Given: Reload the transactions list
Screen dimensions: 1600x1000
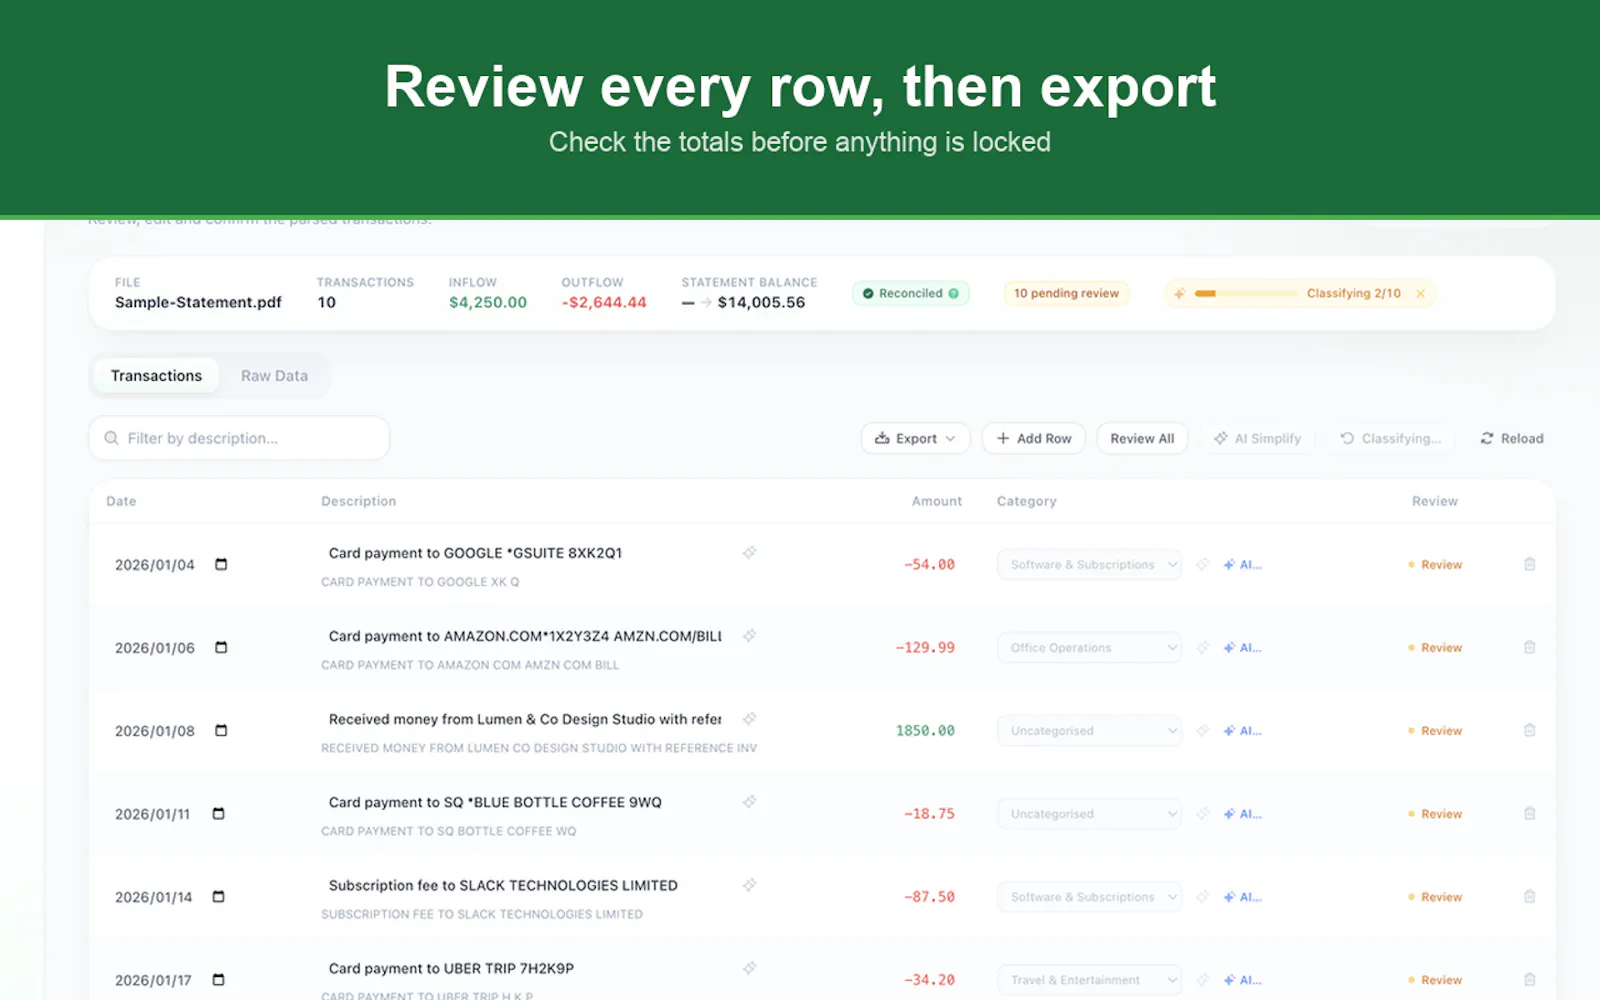Looking at the screenshot, I should tap(1512, 439).
